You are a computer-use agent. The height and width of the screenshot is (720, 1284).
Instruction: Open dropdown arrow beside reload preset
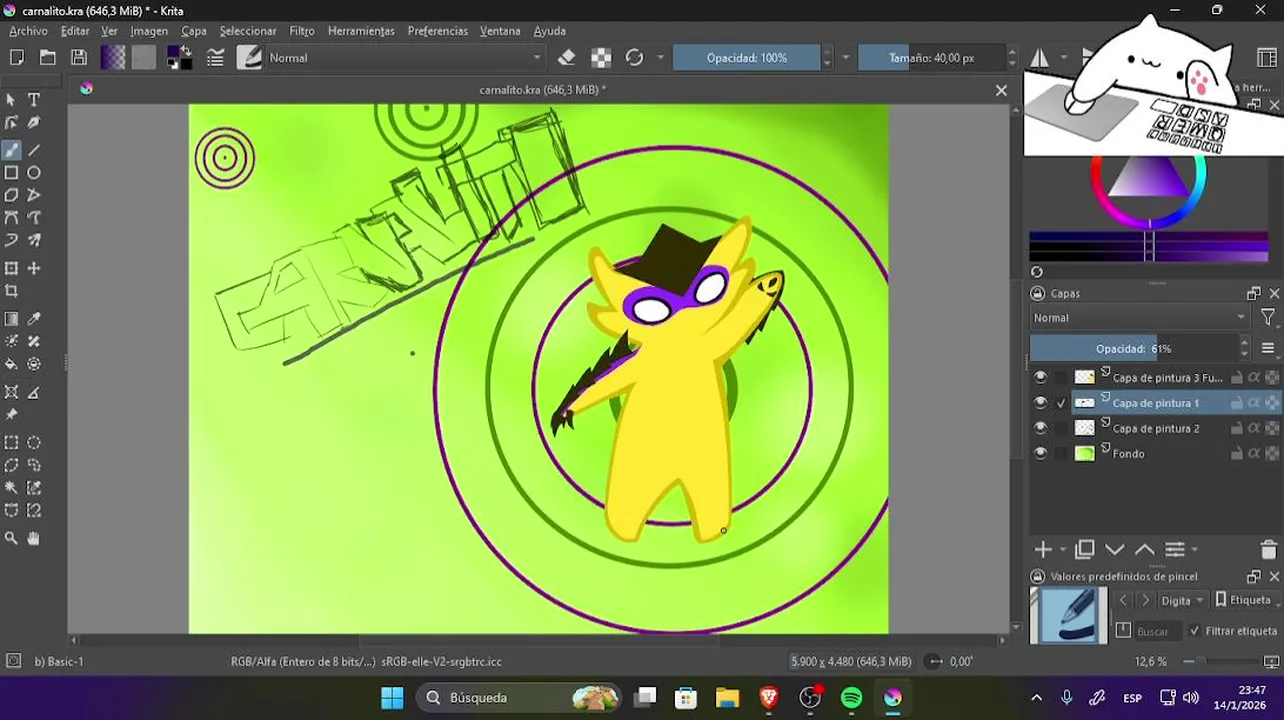[661, 58]
